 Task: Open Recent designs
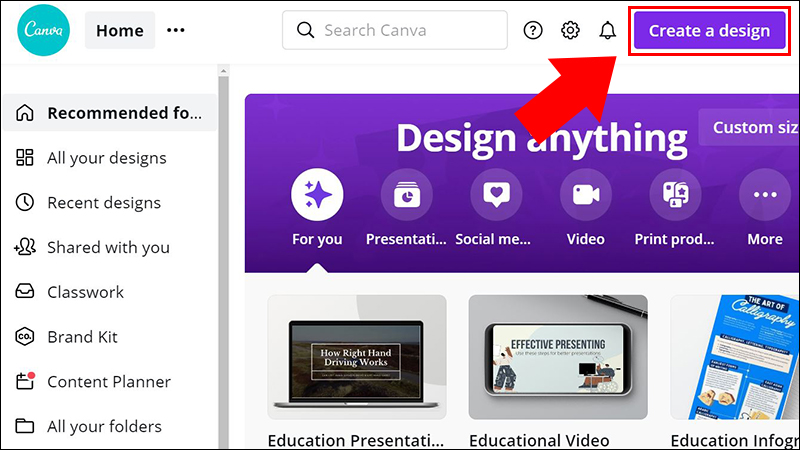pyautogui.click(x=104, y=203)
